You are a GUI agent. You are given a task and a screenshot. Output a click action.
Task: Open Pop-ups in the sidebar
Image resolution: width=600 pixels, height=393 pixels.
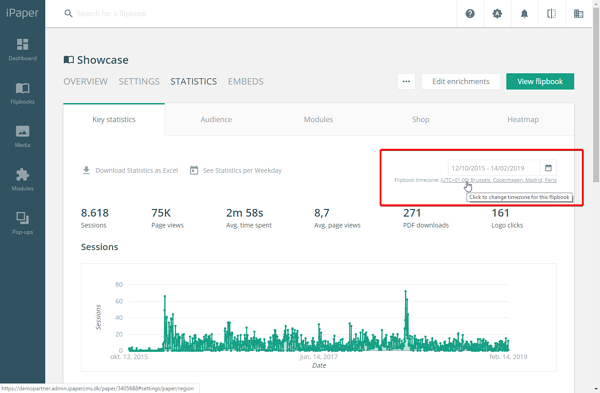coord(23,223)
